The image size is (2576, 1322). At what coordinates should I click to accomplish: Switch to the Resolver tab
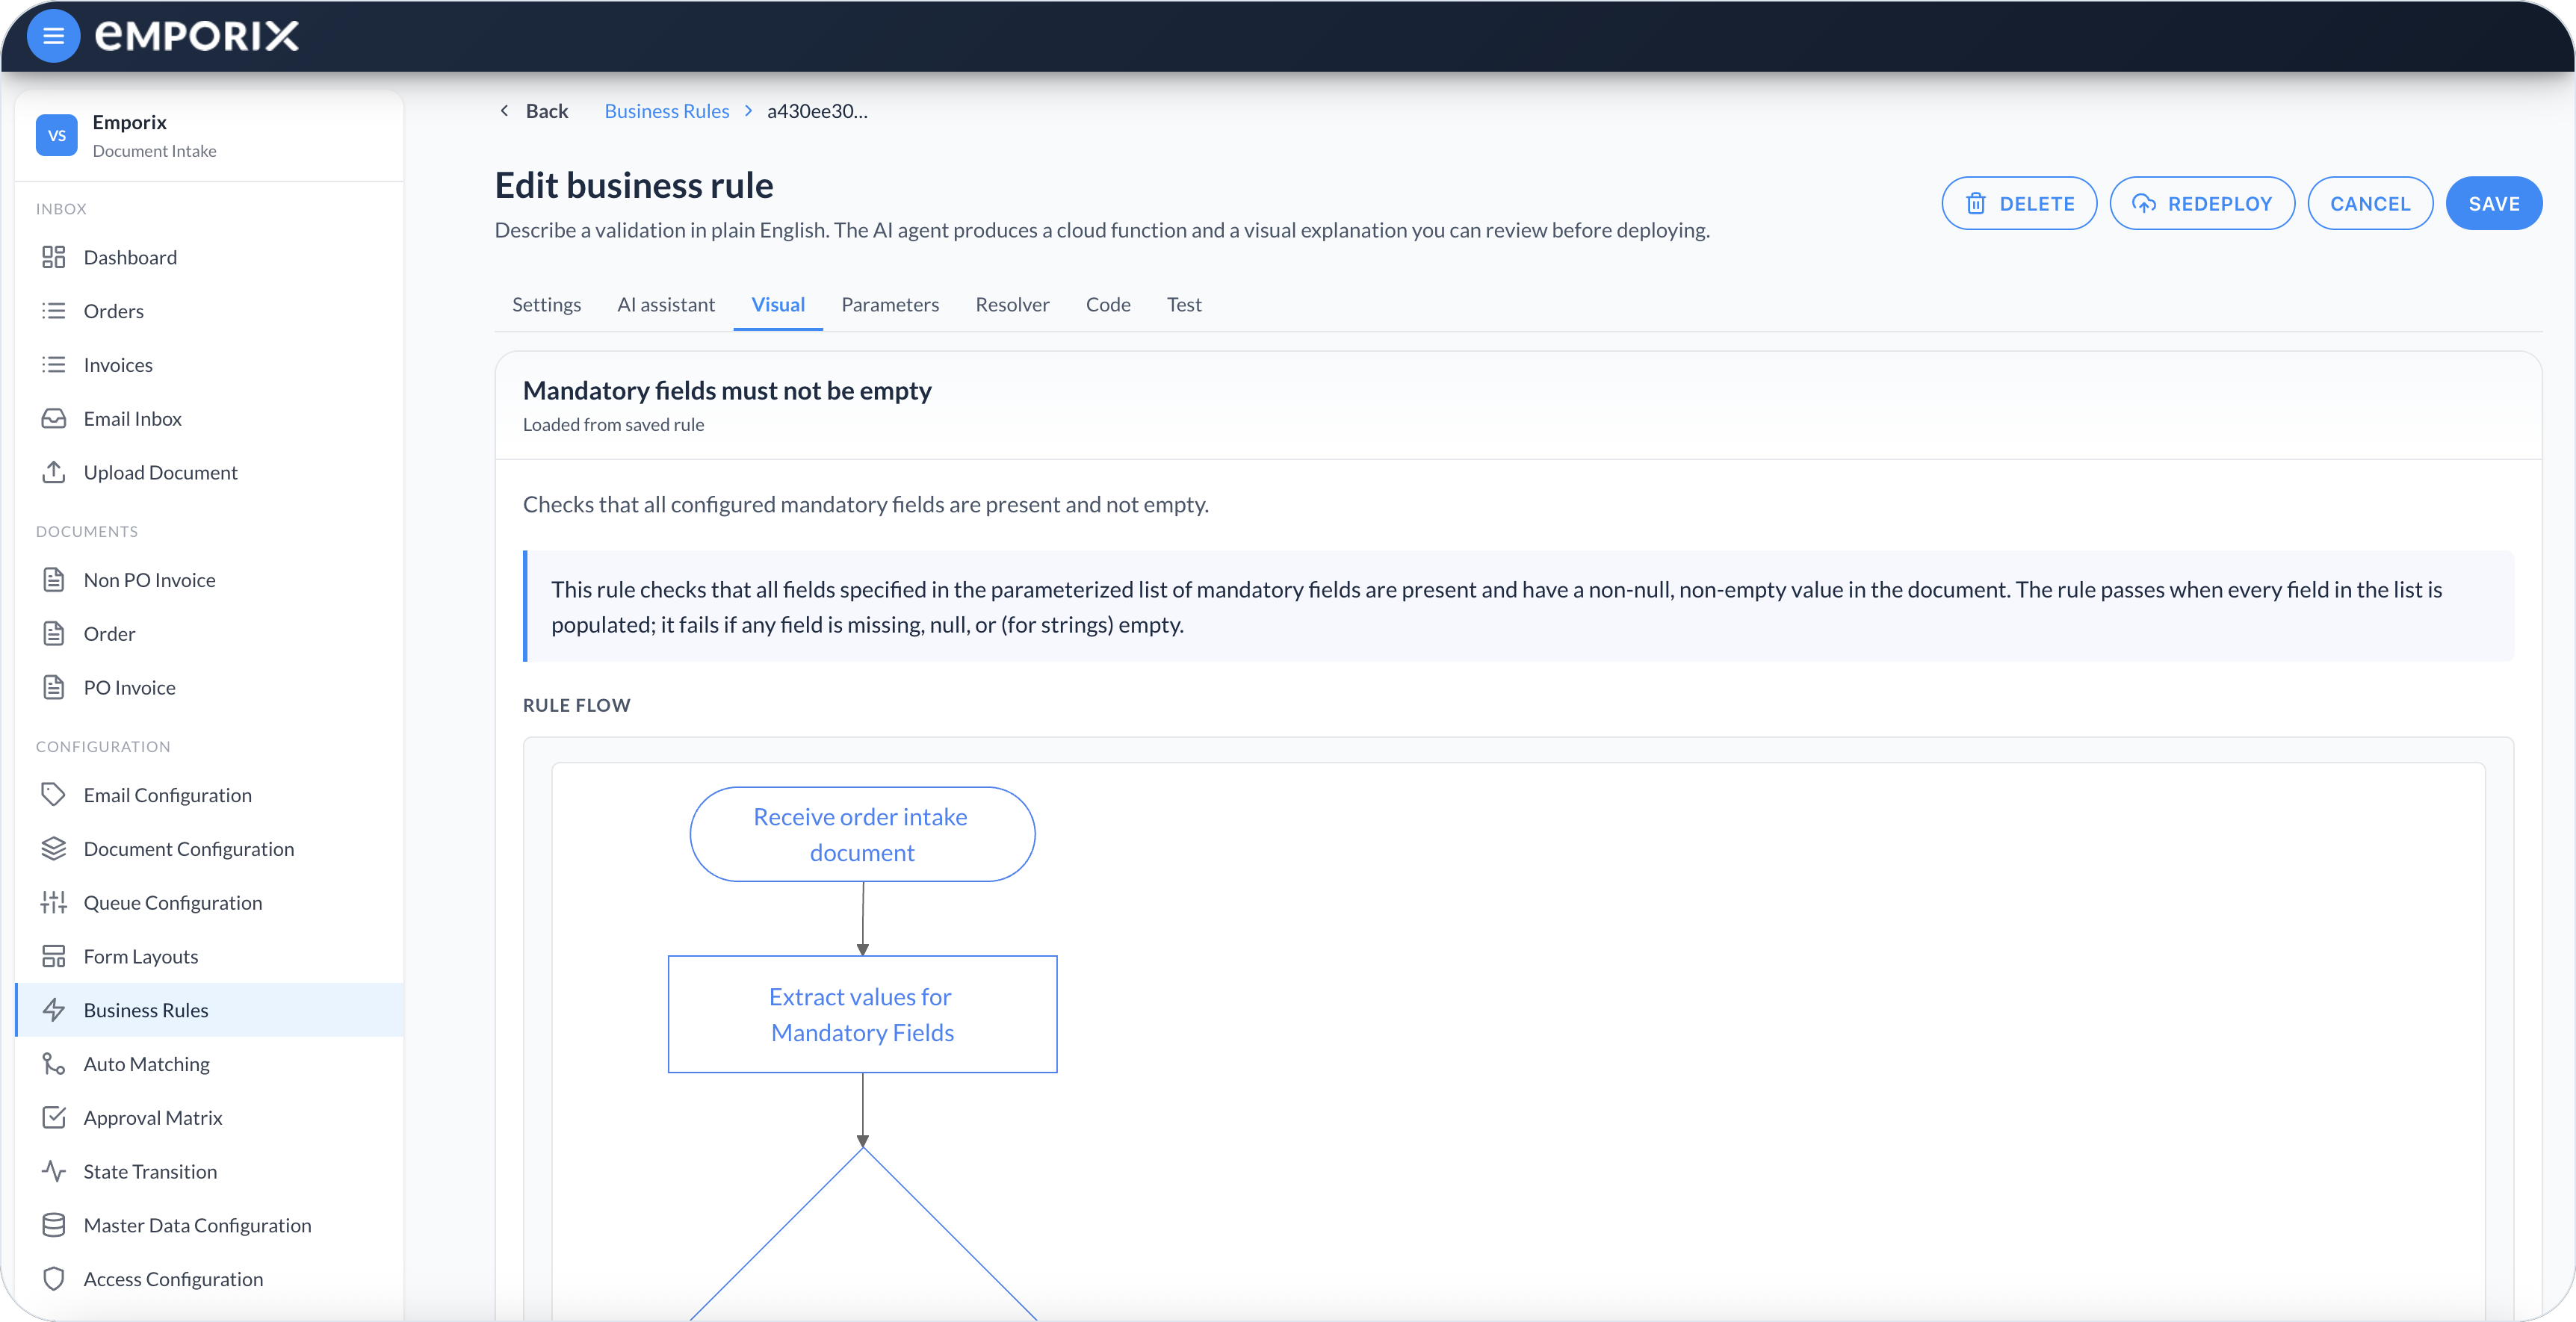tap(1012, 305)
